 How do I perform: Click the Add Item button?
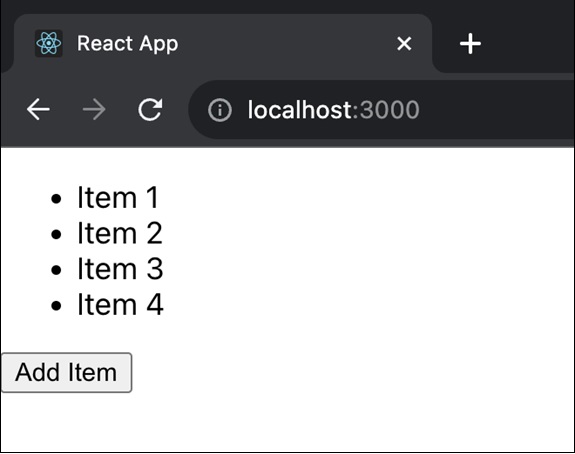coord(66,373)
